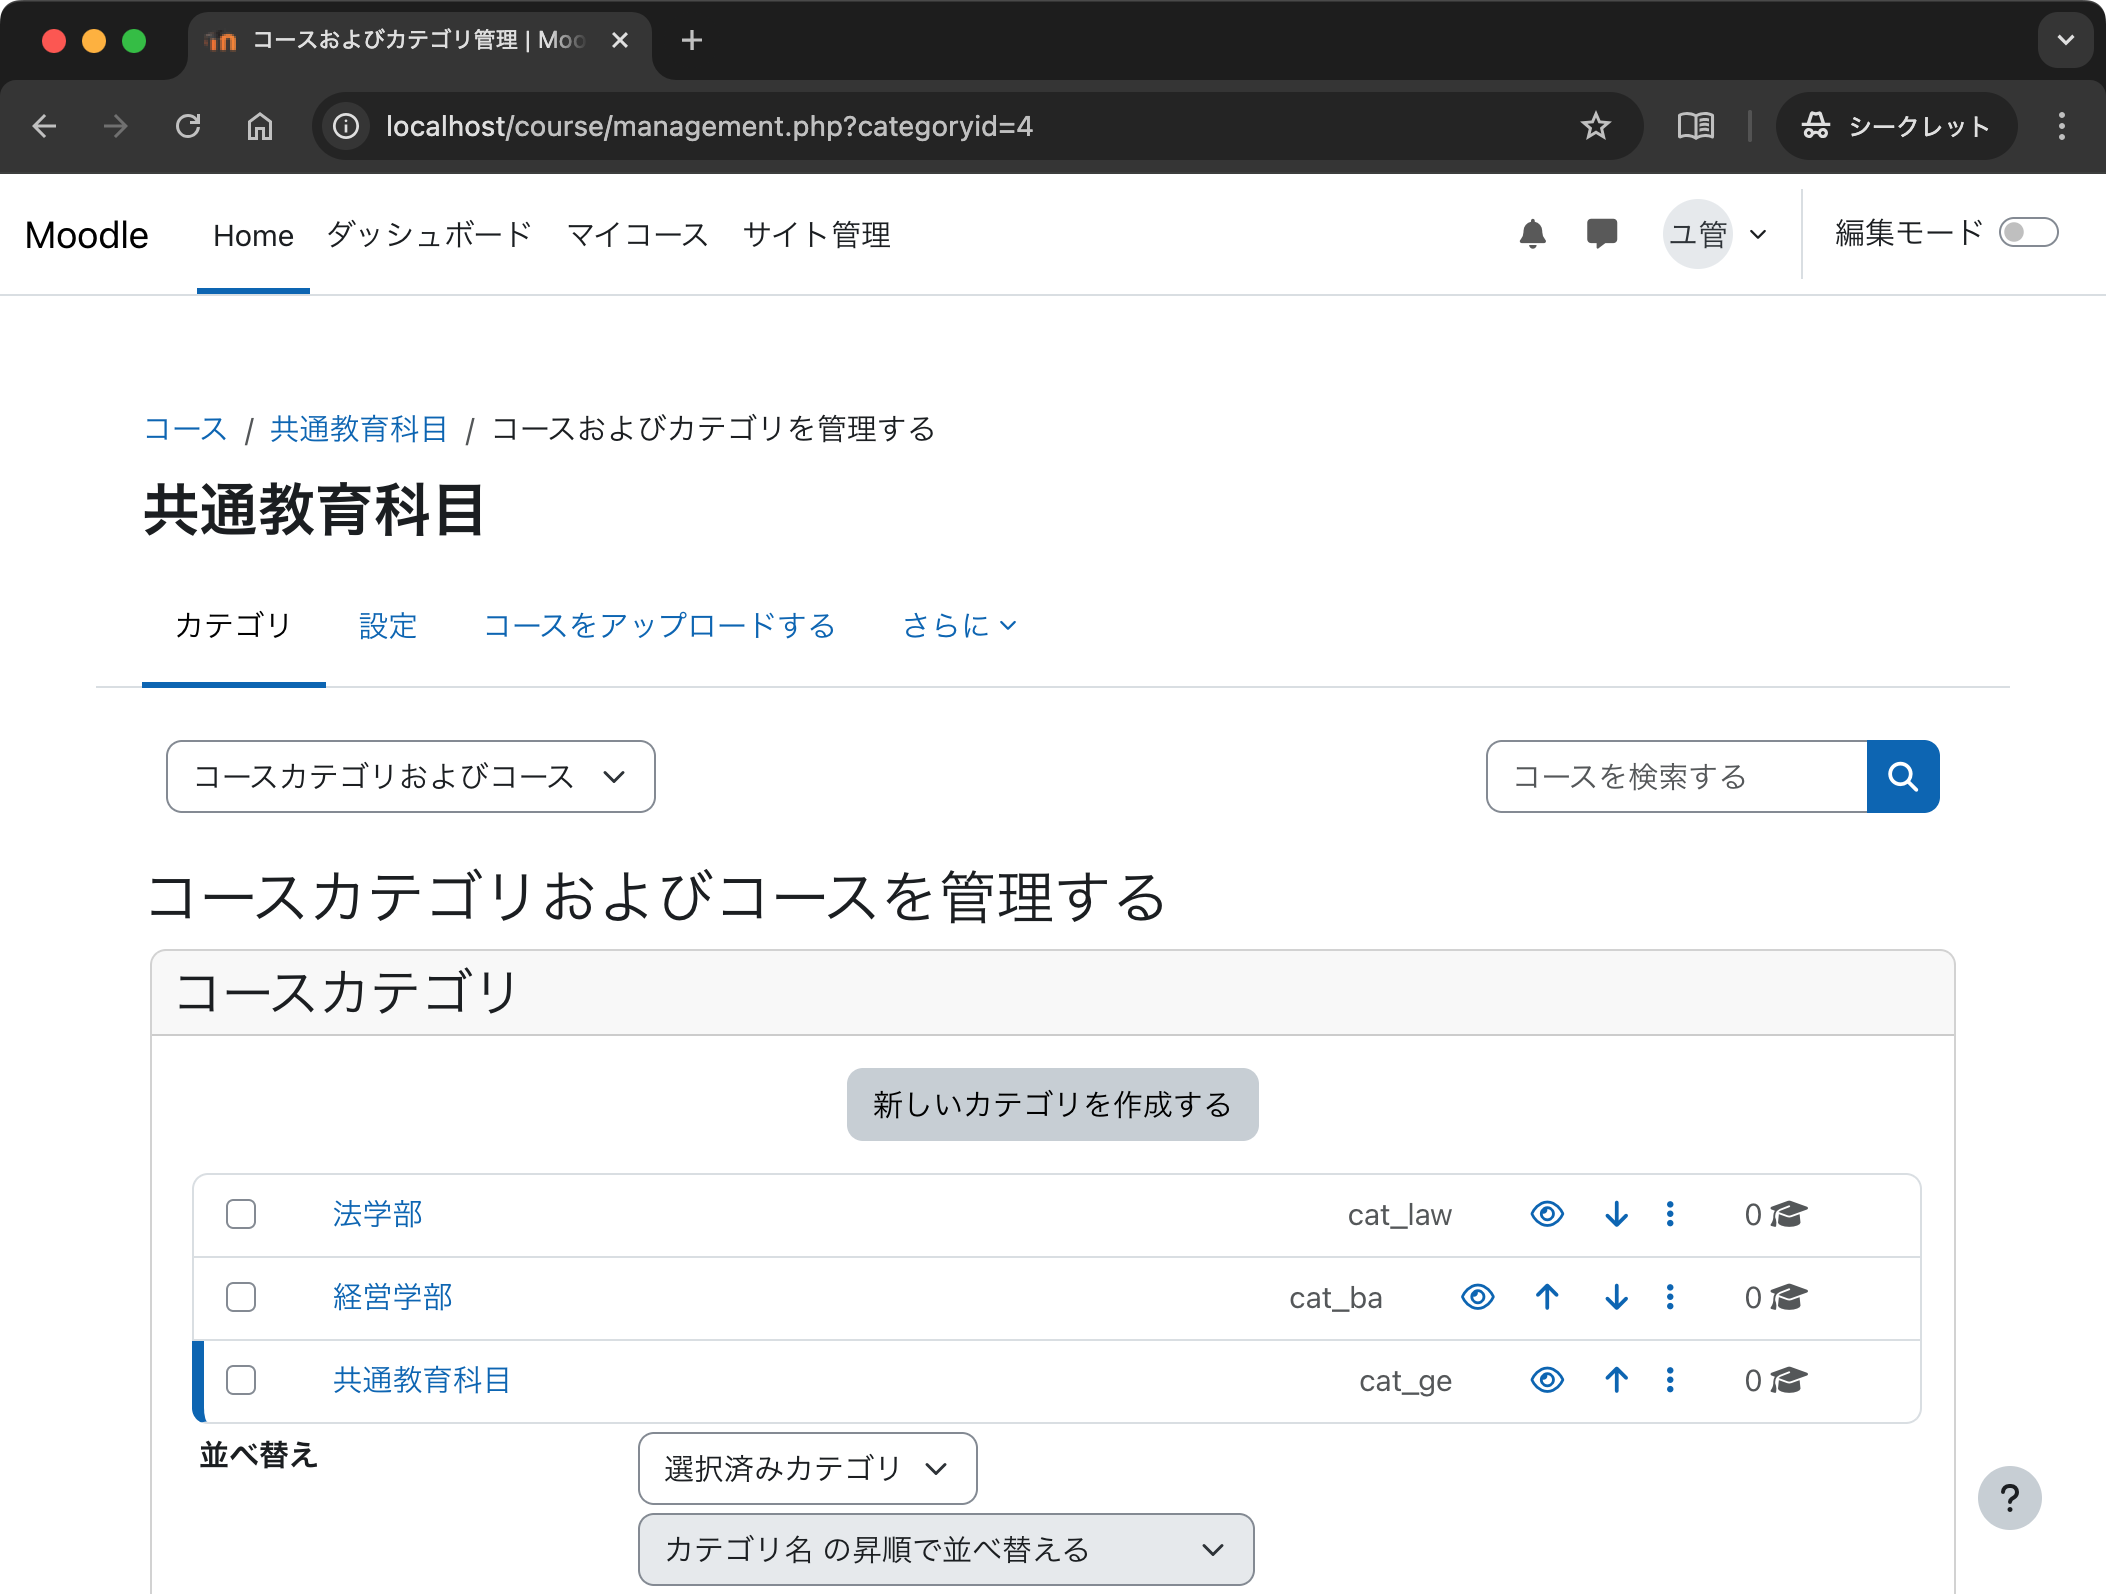Expand the 選択済みカテゴリ dropdown
Screen dimensions: 2106x1594
[x=807, y=1468]
